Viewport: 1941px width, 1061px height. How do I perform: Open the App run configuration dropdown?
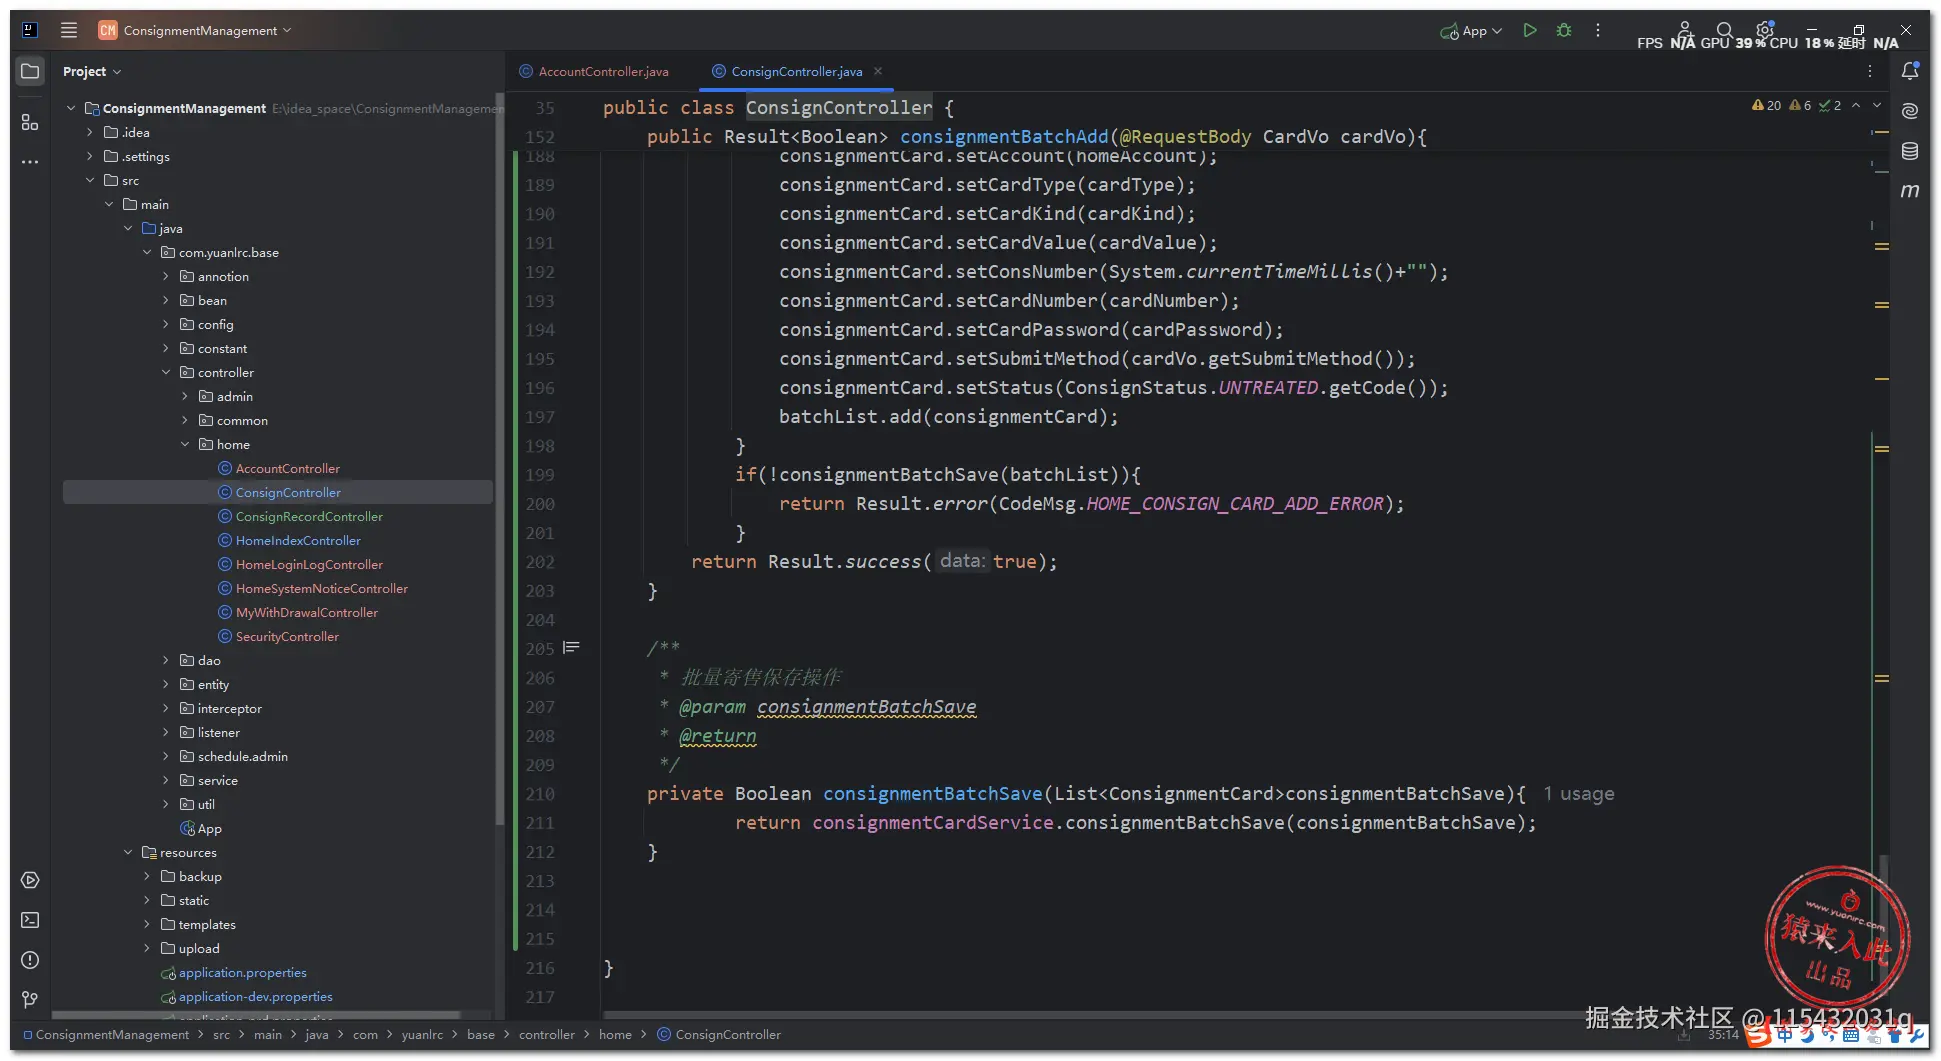[1471, 31]
